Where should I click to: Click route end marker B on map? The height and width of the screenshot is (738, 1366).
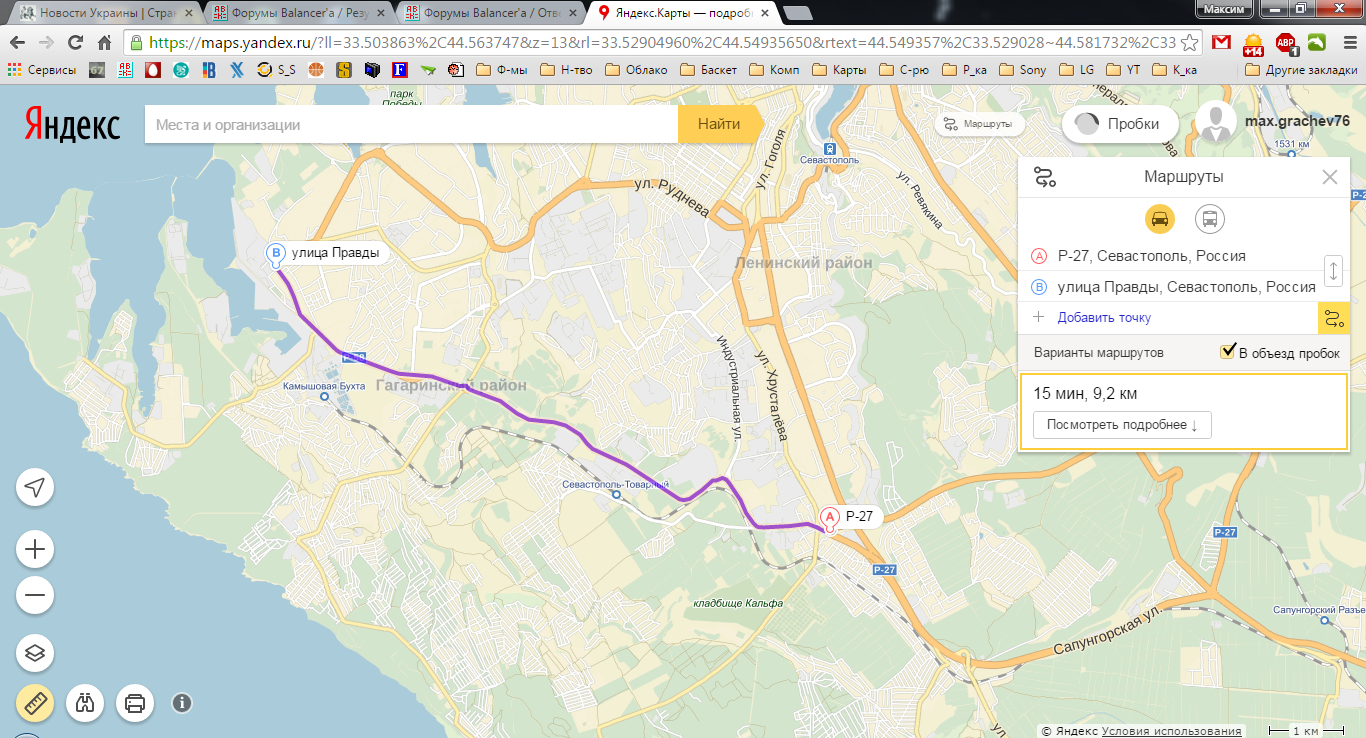coord(277,255)
